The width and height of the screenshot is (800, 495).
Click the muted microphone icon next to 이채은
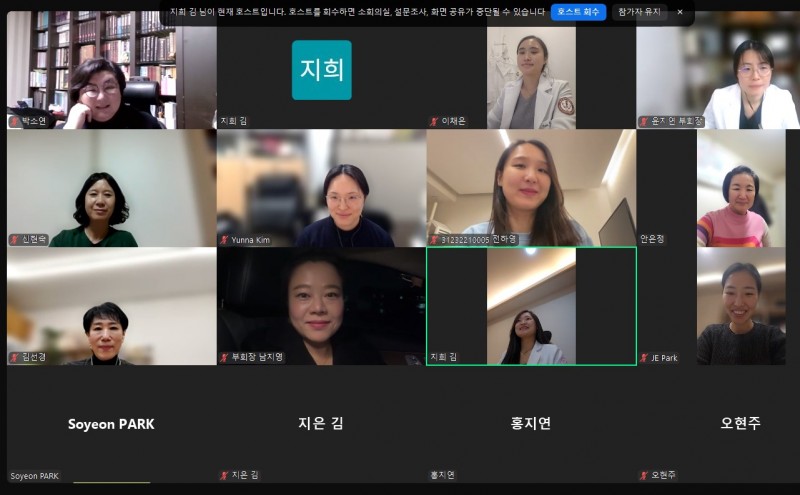(434, 121)
